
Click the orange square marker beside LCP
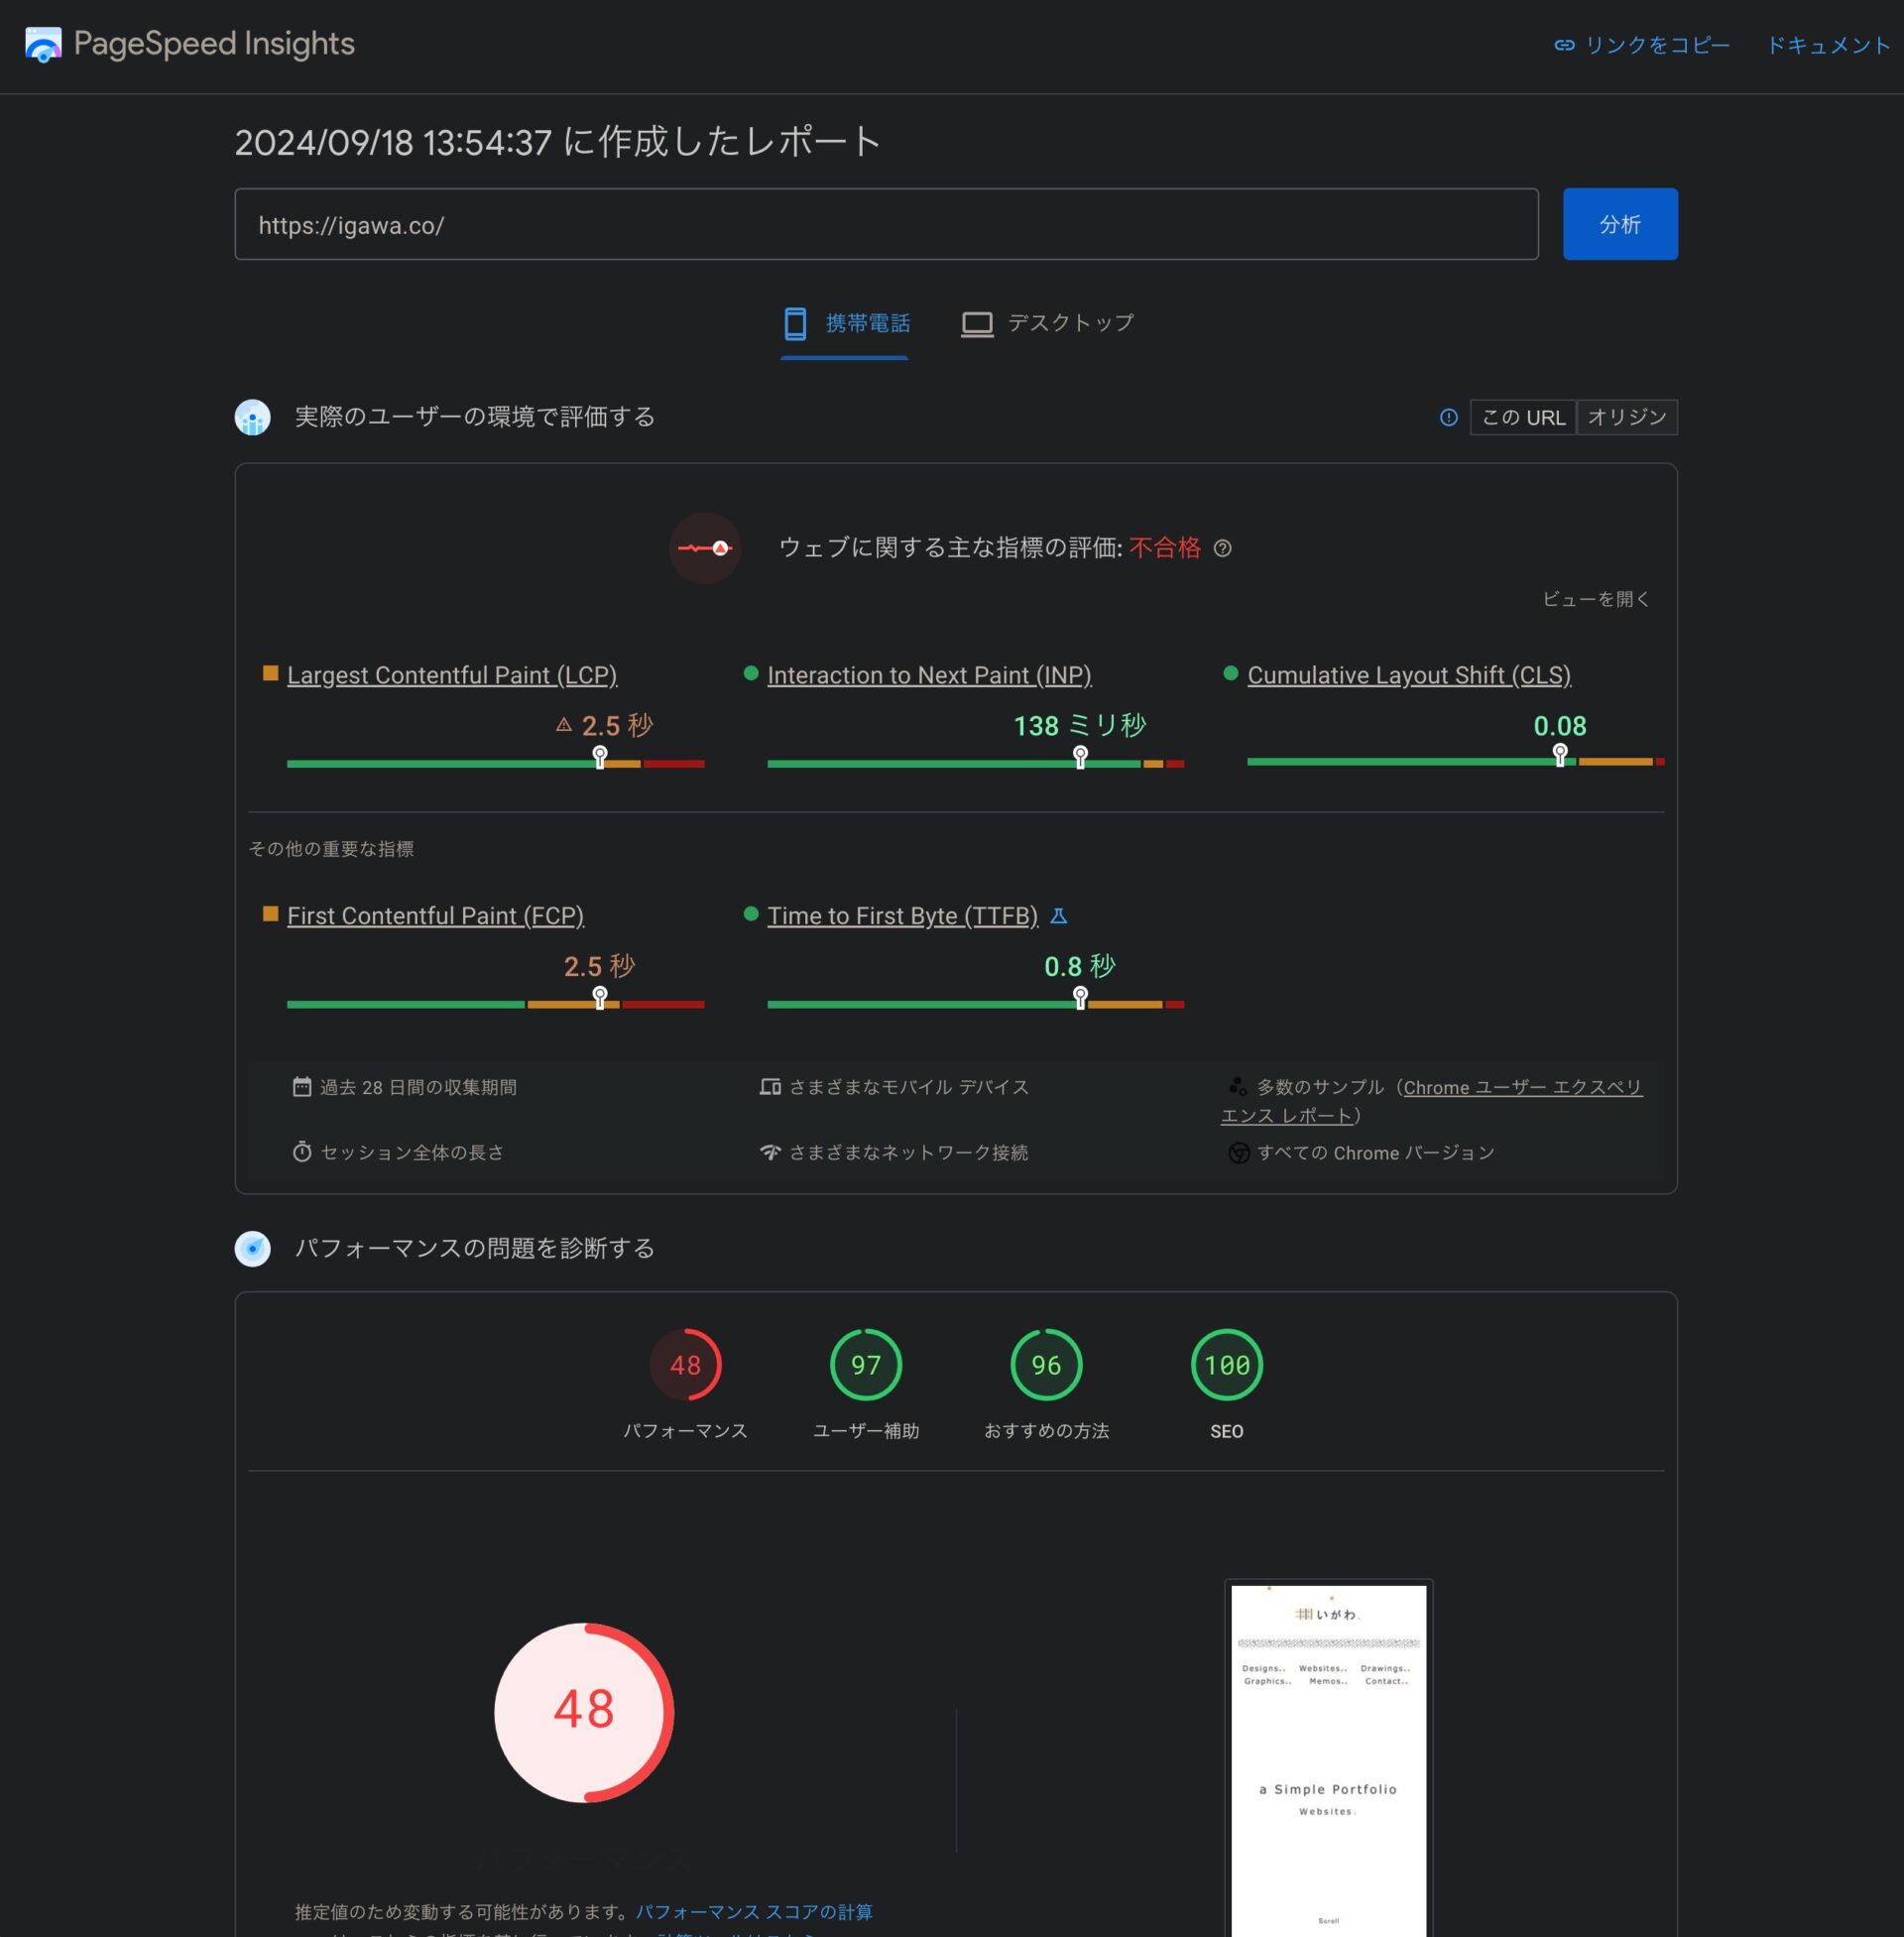coord(270,673)
